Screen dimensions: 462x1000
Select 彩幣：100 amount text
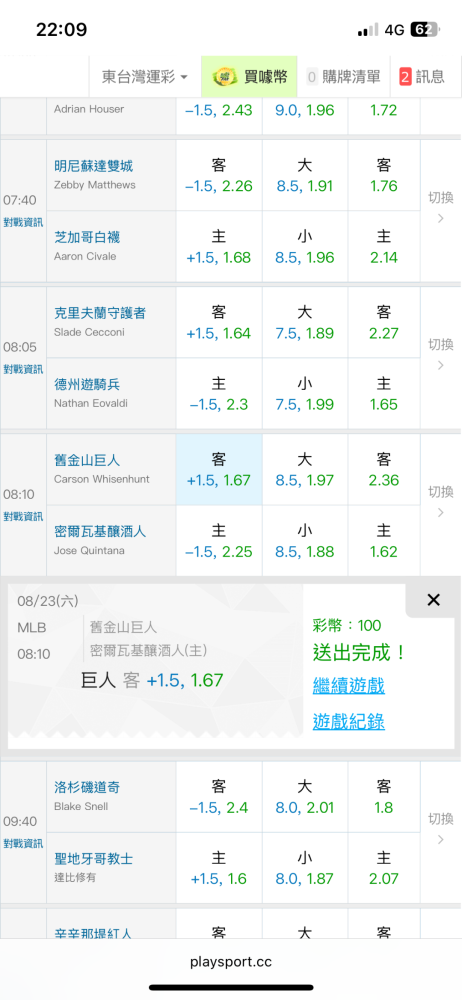tap(347, 626)
